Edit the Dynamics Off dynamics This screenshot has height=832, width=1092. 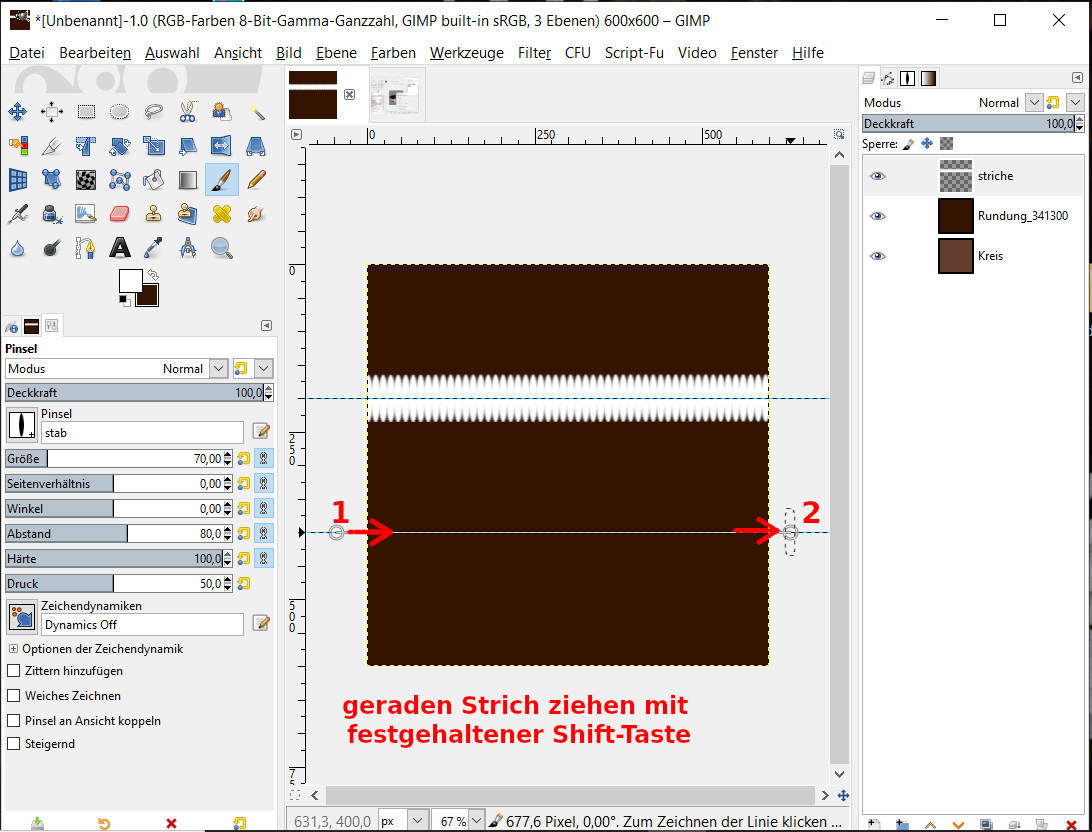click(x=261, y=622)
